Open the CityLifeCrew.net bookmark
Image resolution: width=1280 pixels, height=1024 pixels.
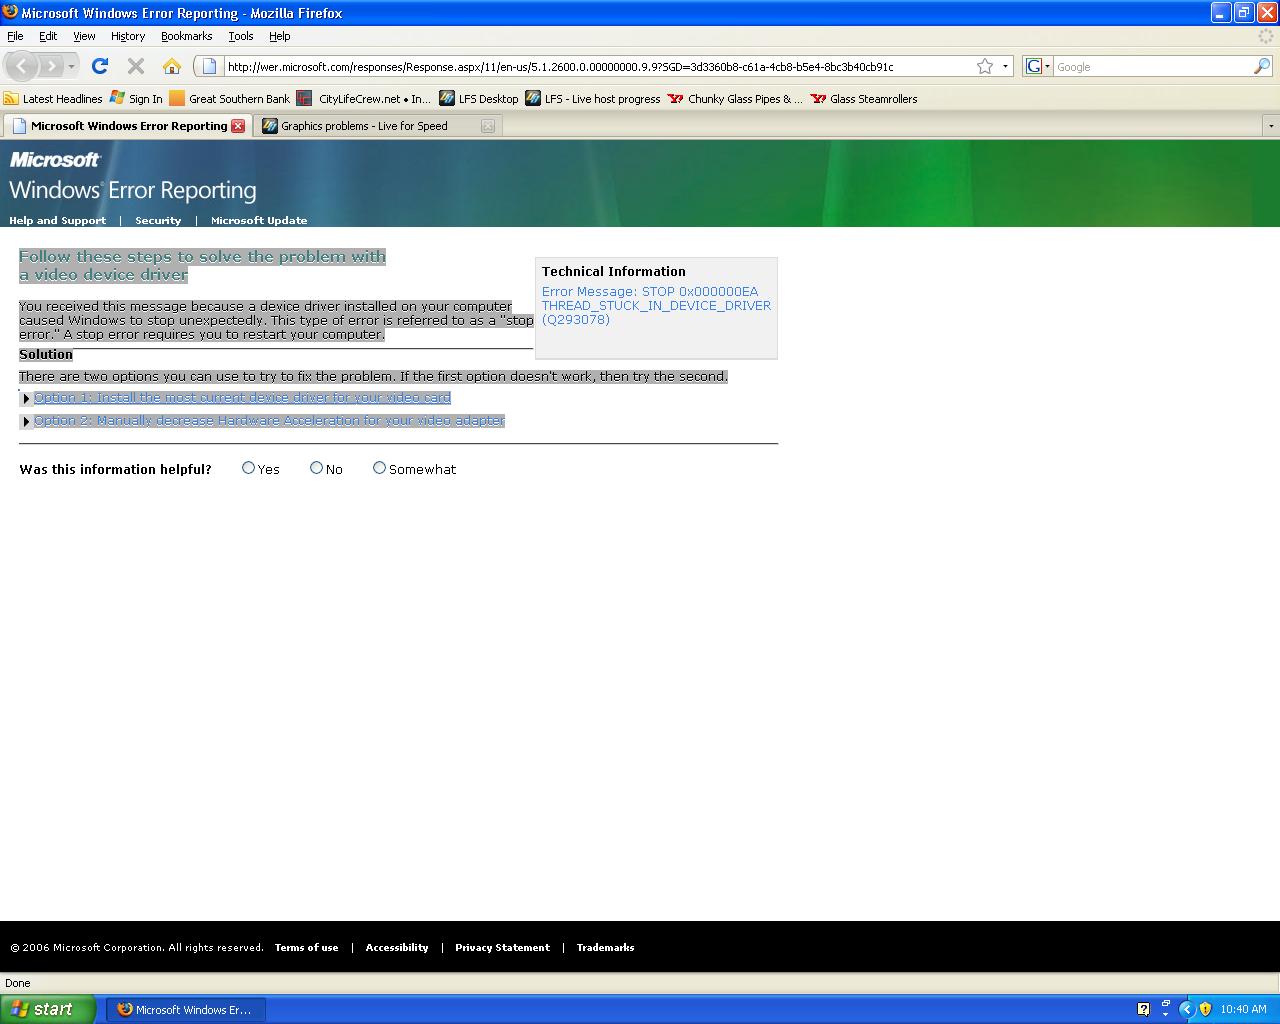pyautogui.click(x=364, y=99)
